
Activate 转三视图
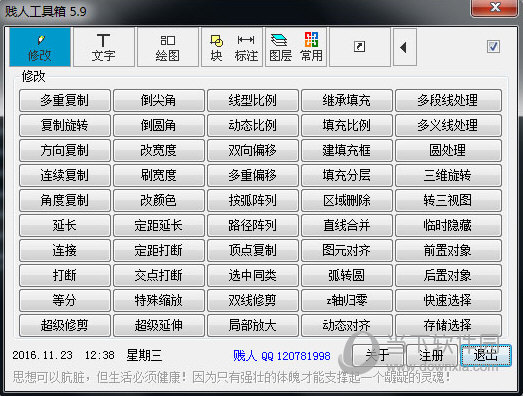click(x=448, y=200)
